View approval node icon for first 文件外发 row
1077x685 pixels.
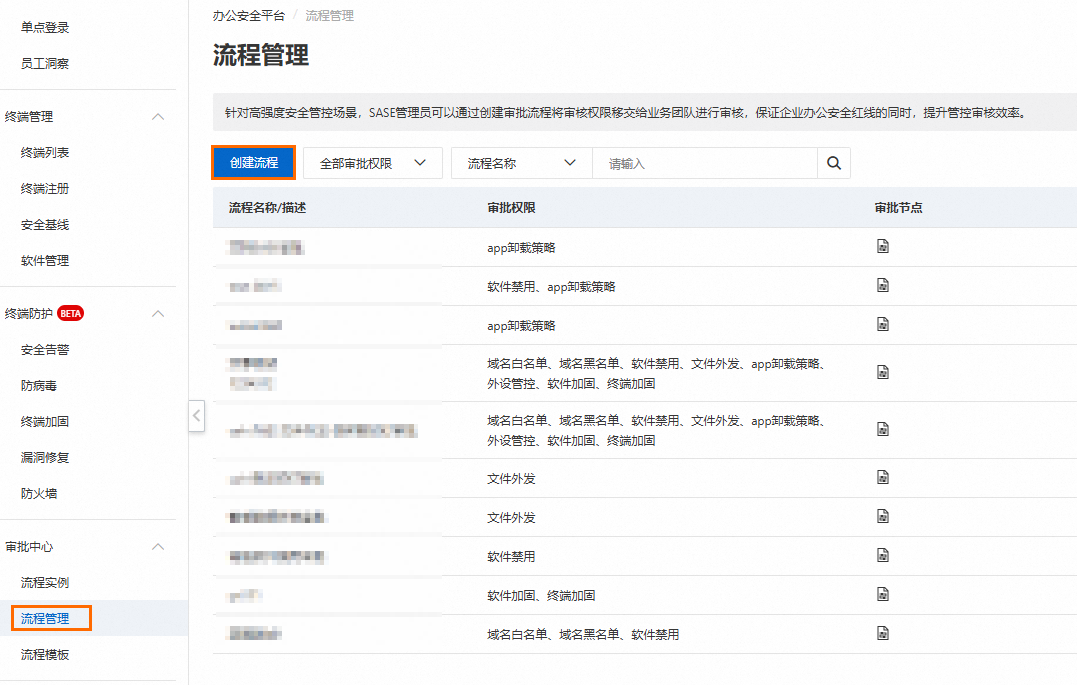pyautogui.click(x=883, y=477)
